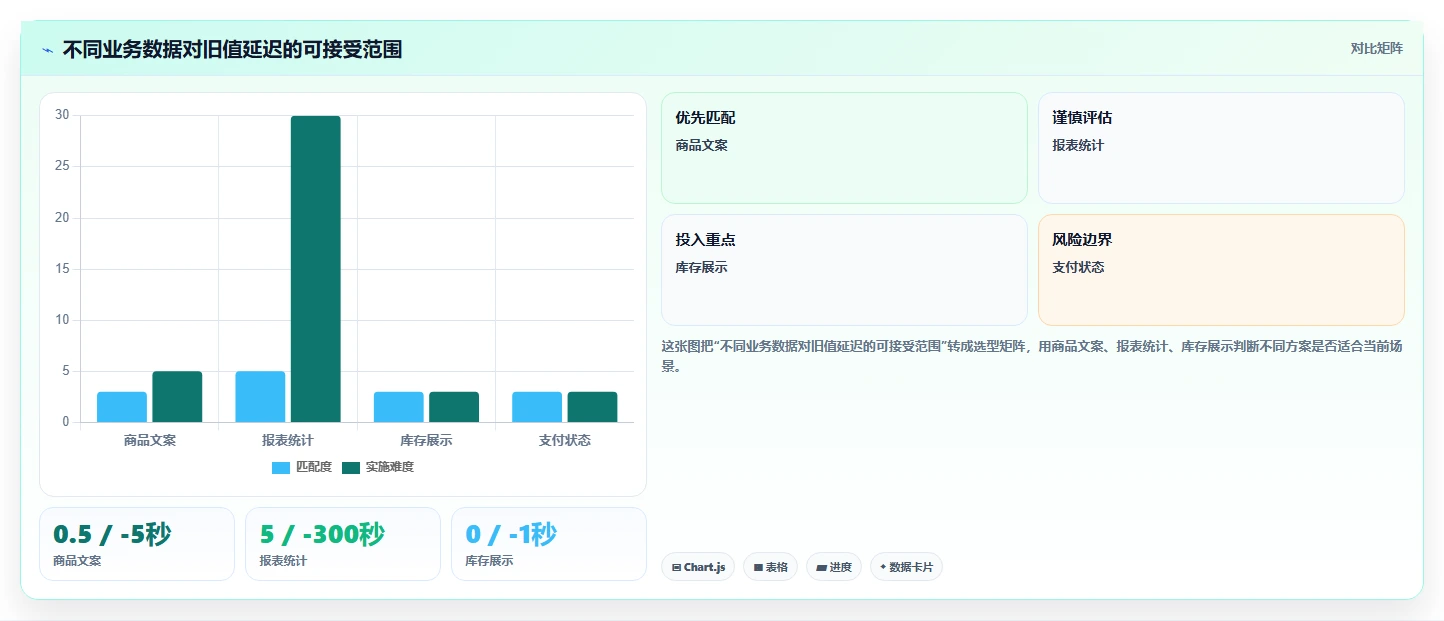Open the 优先匹配 matrix card
Screen dimensions: 1444x621
[844, 148]
